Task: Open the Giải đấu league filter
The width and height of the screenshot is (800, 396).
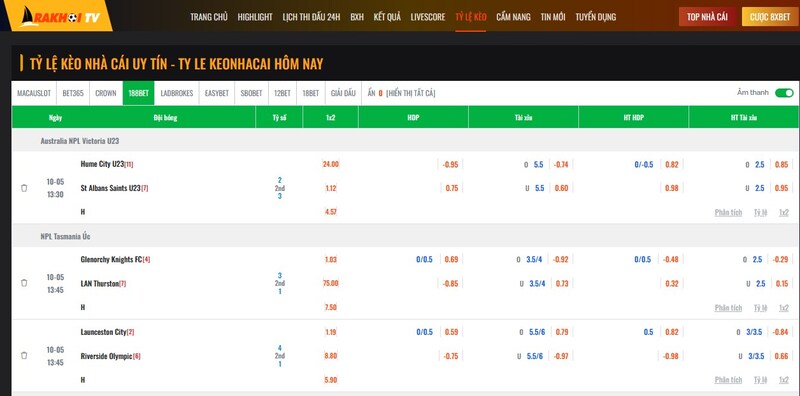Action: tap(343, 93)
